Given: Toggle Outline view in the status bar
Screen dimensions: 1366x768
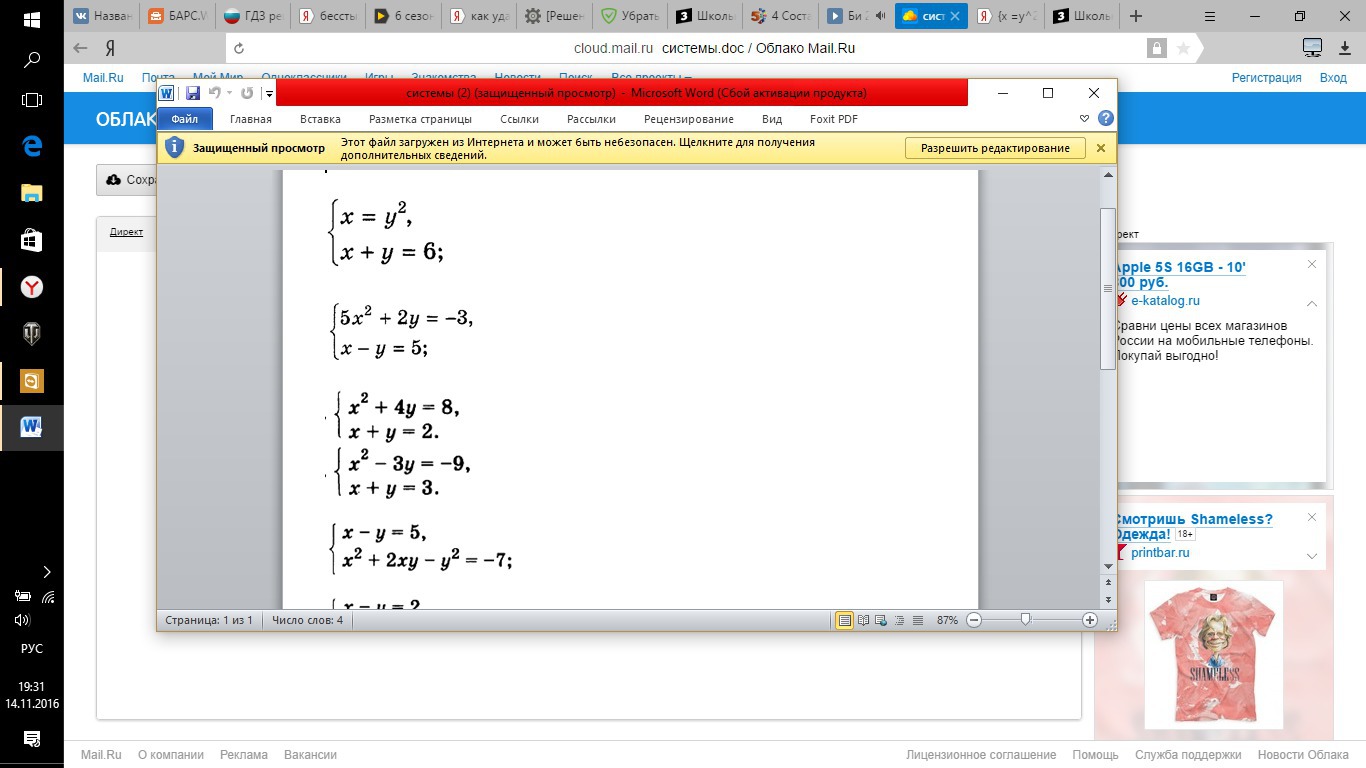Looking at the screenshot, I should point(899,620).
